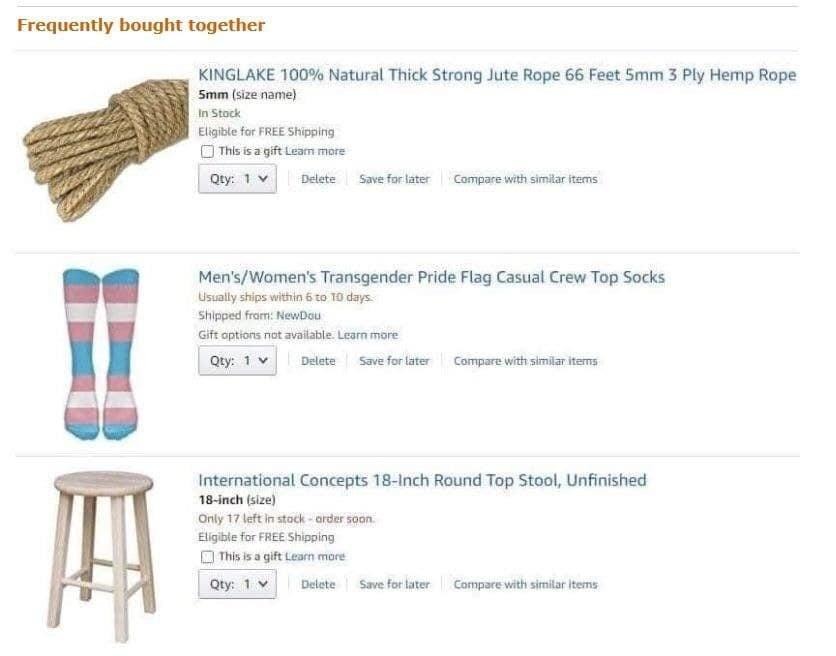This screenshot has width=836, height=656.
Task: Click the NewDou seller link
Action: (298, 316)
